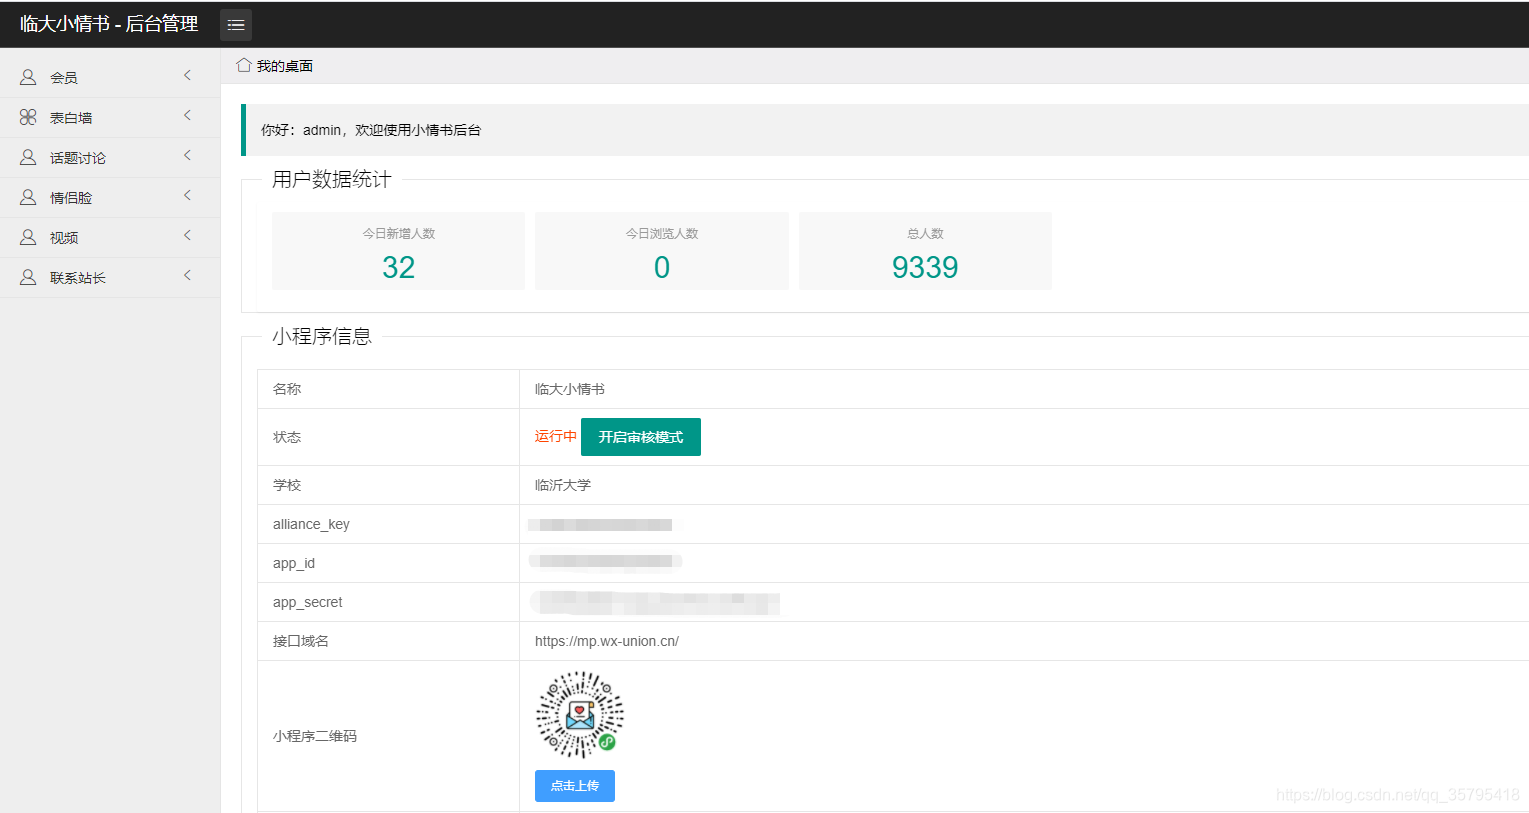Click the four-circle icon beside 表白墙

28,117
